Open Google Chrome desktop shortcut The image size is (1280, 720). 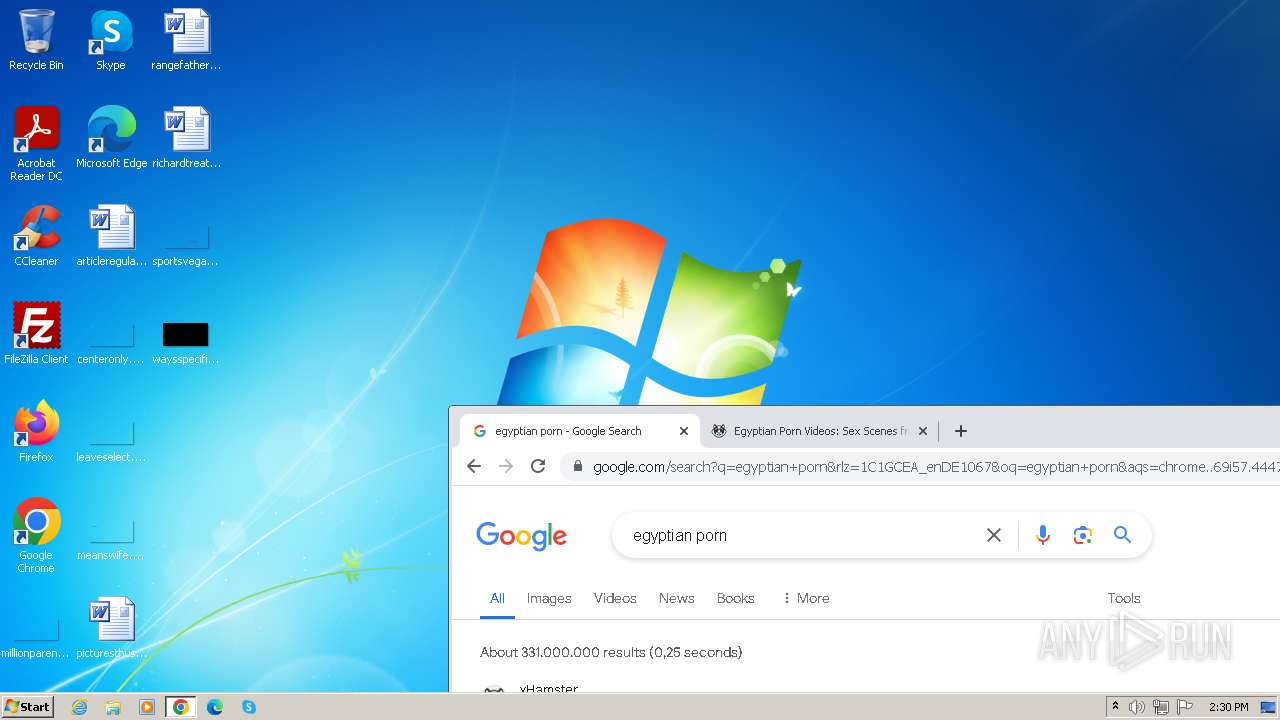click(36, 535)
